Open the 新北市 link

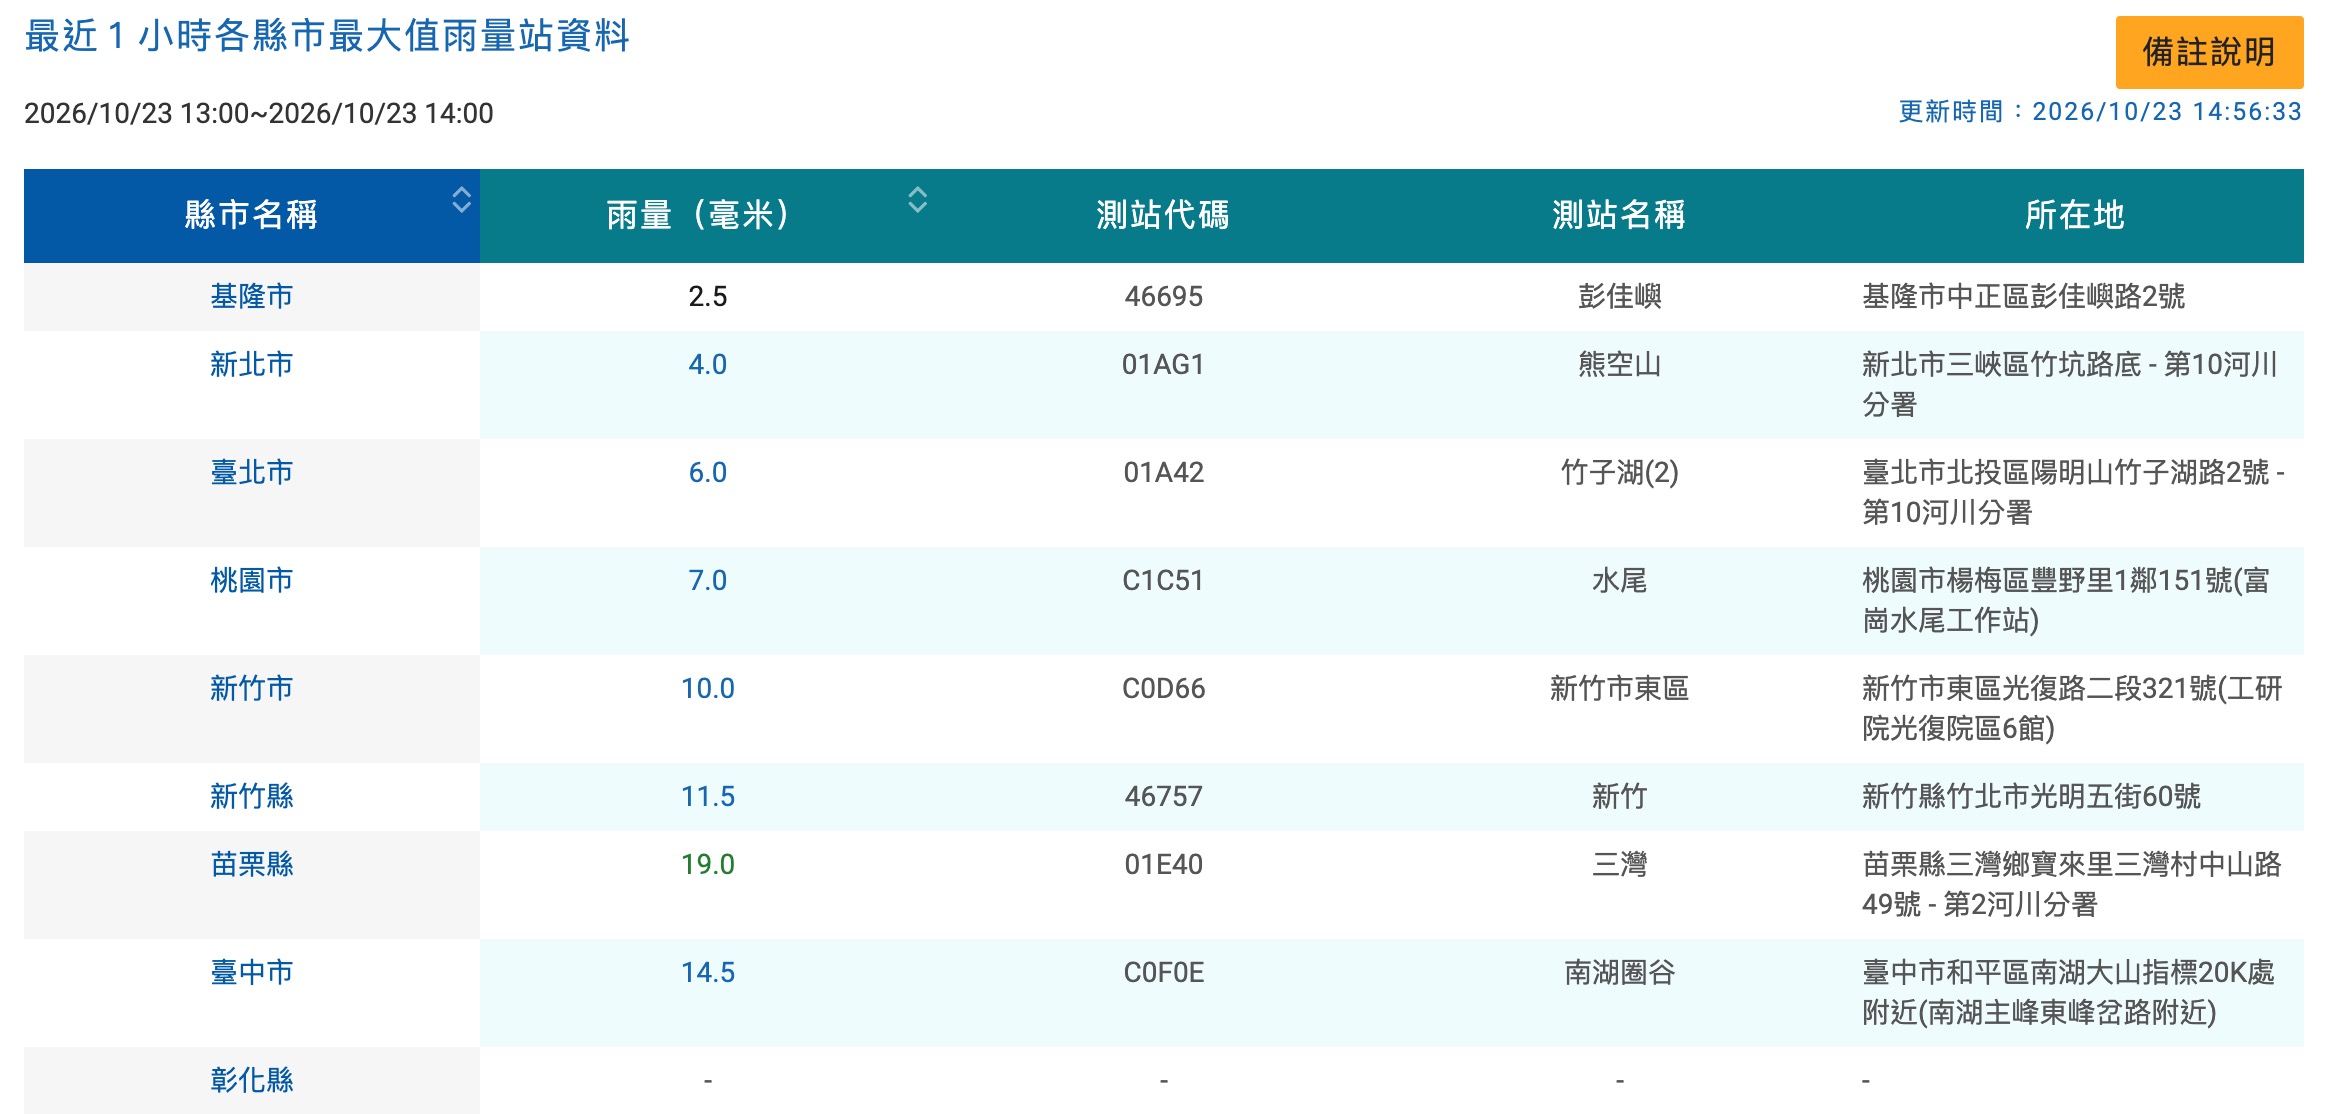[252, 364]
